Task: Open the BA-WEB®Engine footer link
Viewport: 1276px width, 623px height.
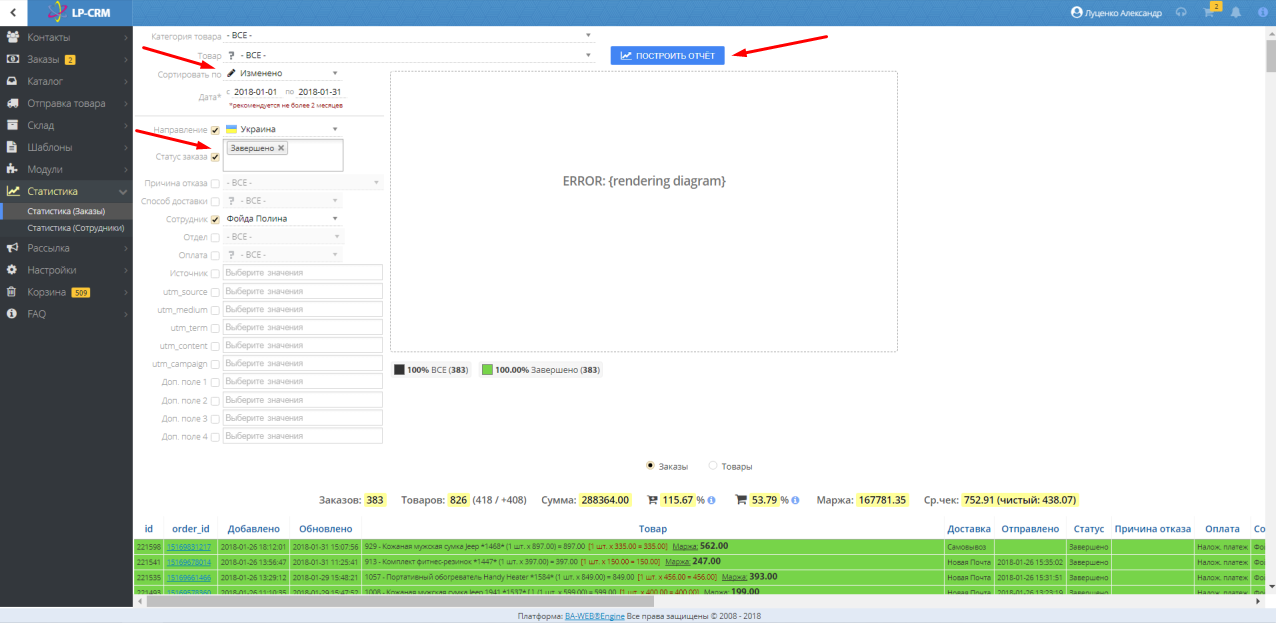Action: point(594,616)
